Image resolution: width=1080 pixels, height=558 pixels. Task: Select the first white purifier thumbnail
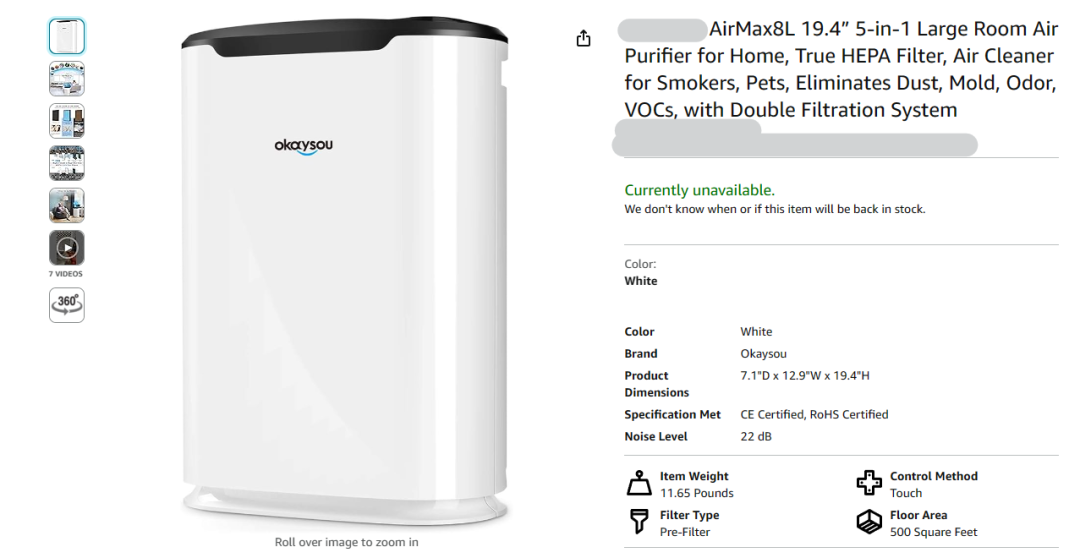pyautogui.click(x=67, y=36)
